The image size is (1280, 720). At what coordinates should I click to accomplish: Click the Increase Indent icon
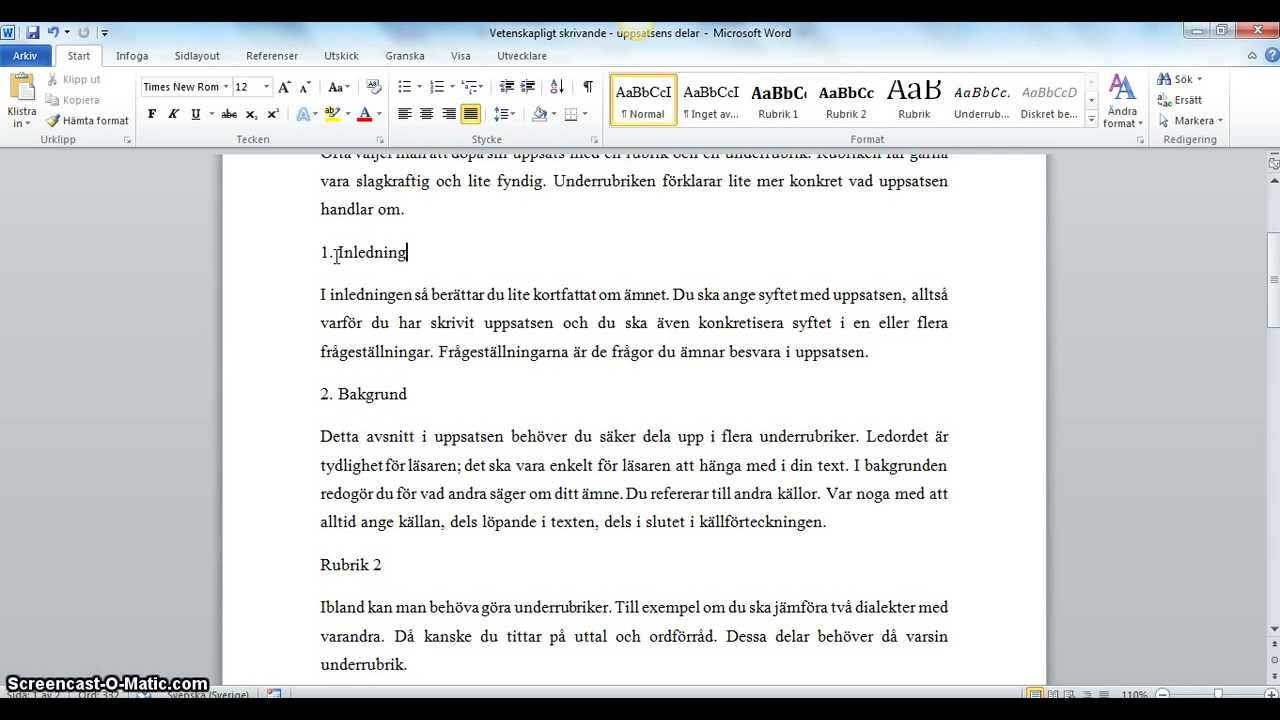pos(528,87)
